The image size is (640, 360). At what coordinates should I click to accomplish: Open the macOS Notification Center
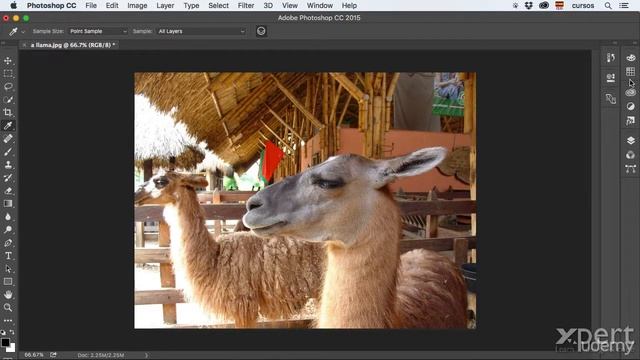pos(624,5)
